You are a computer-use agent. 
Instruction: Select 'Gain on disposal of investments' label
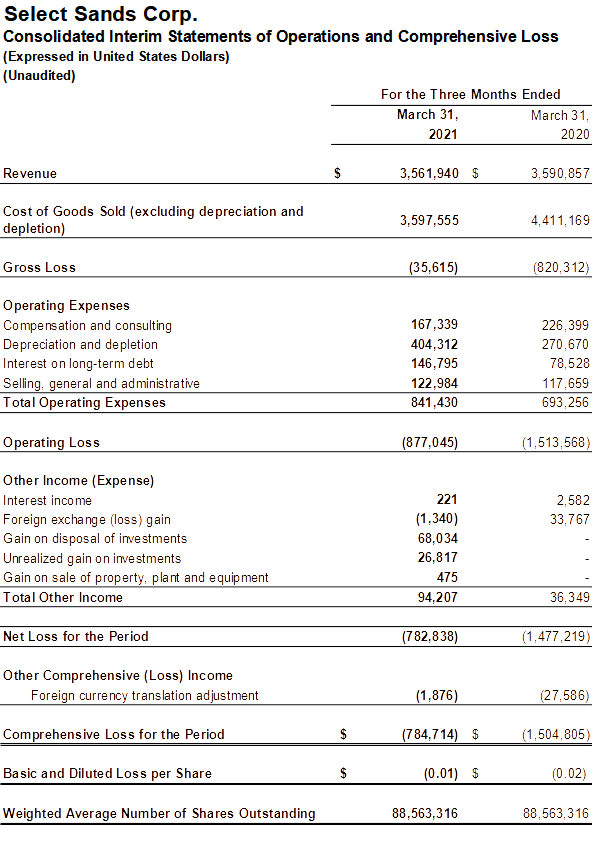pyautogui.click(x=95, y=539)
